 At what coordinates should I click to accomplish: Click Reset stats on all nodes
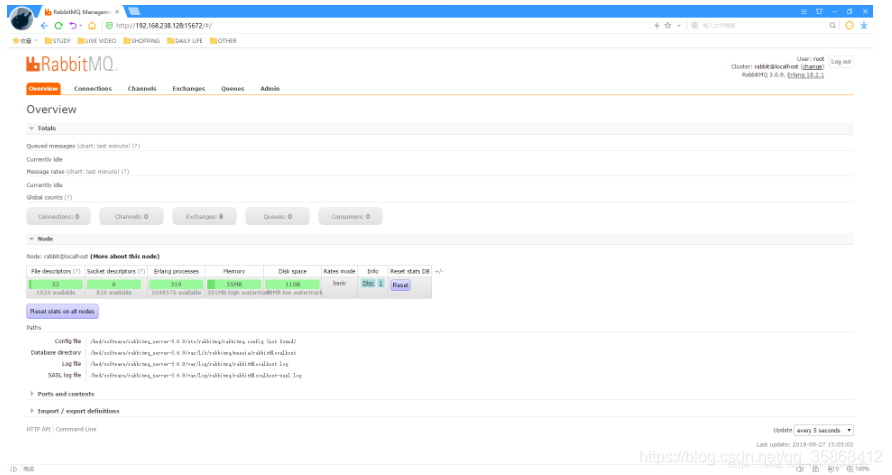pos(63,311)
